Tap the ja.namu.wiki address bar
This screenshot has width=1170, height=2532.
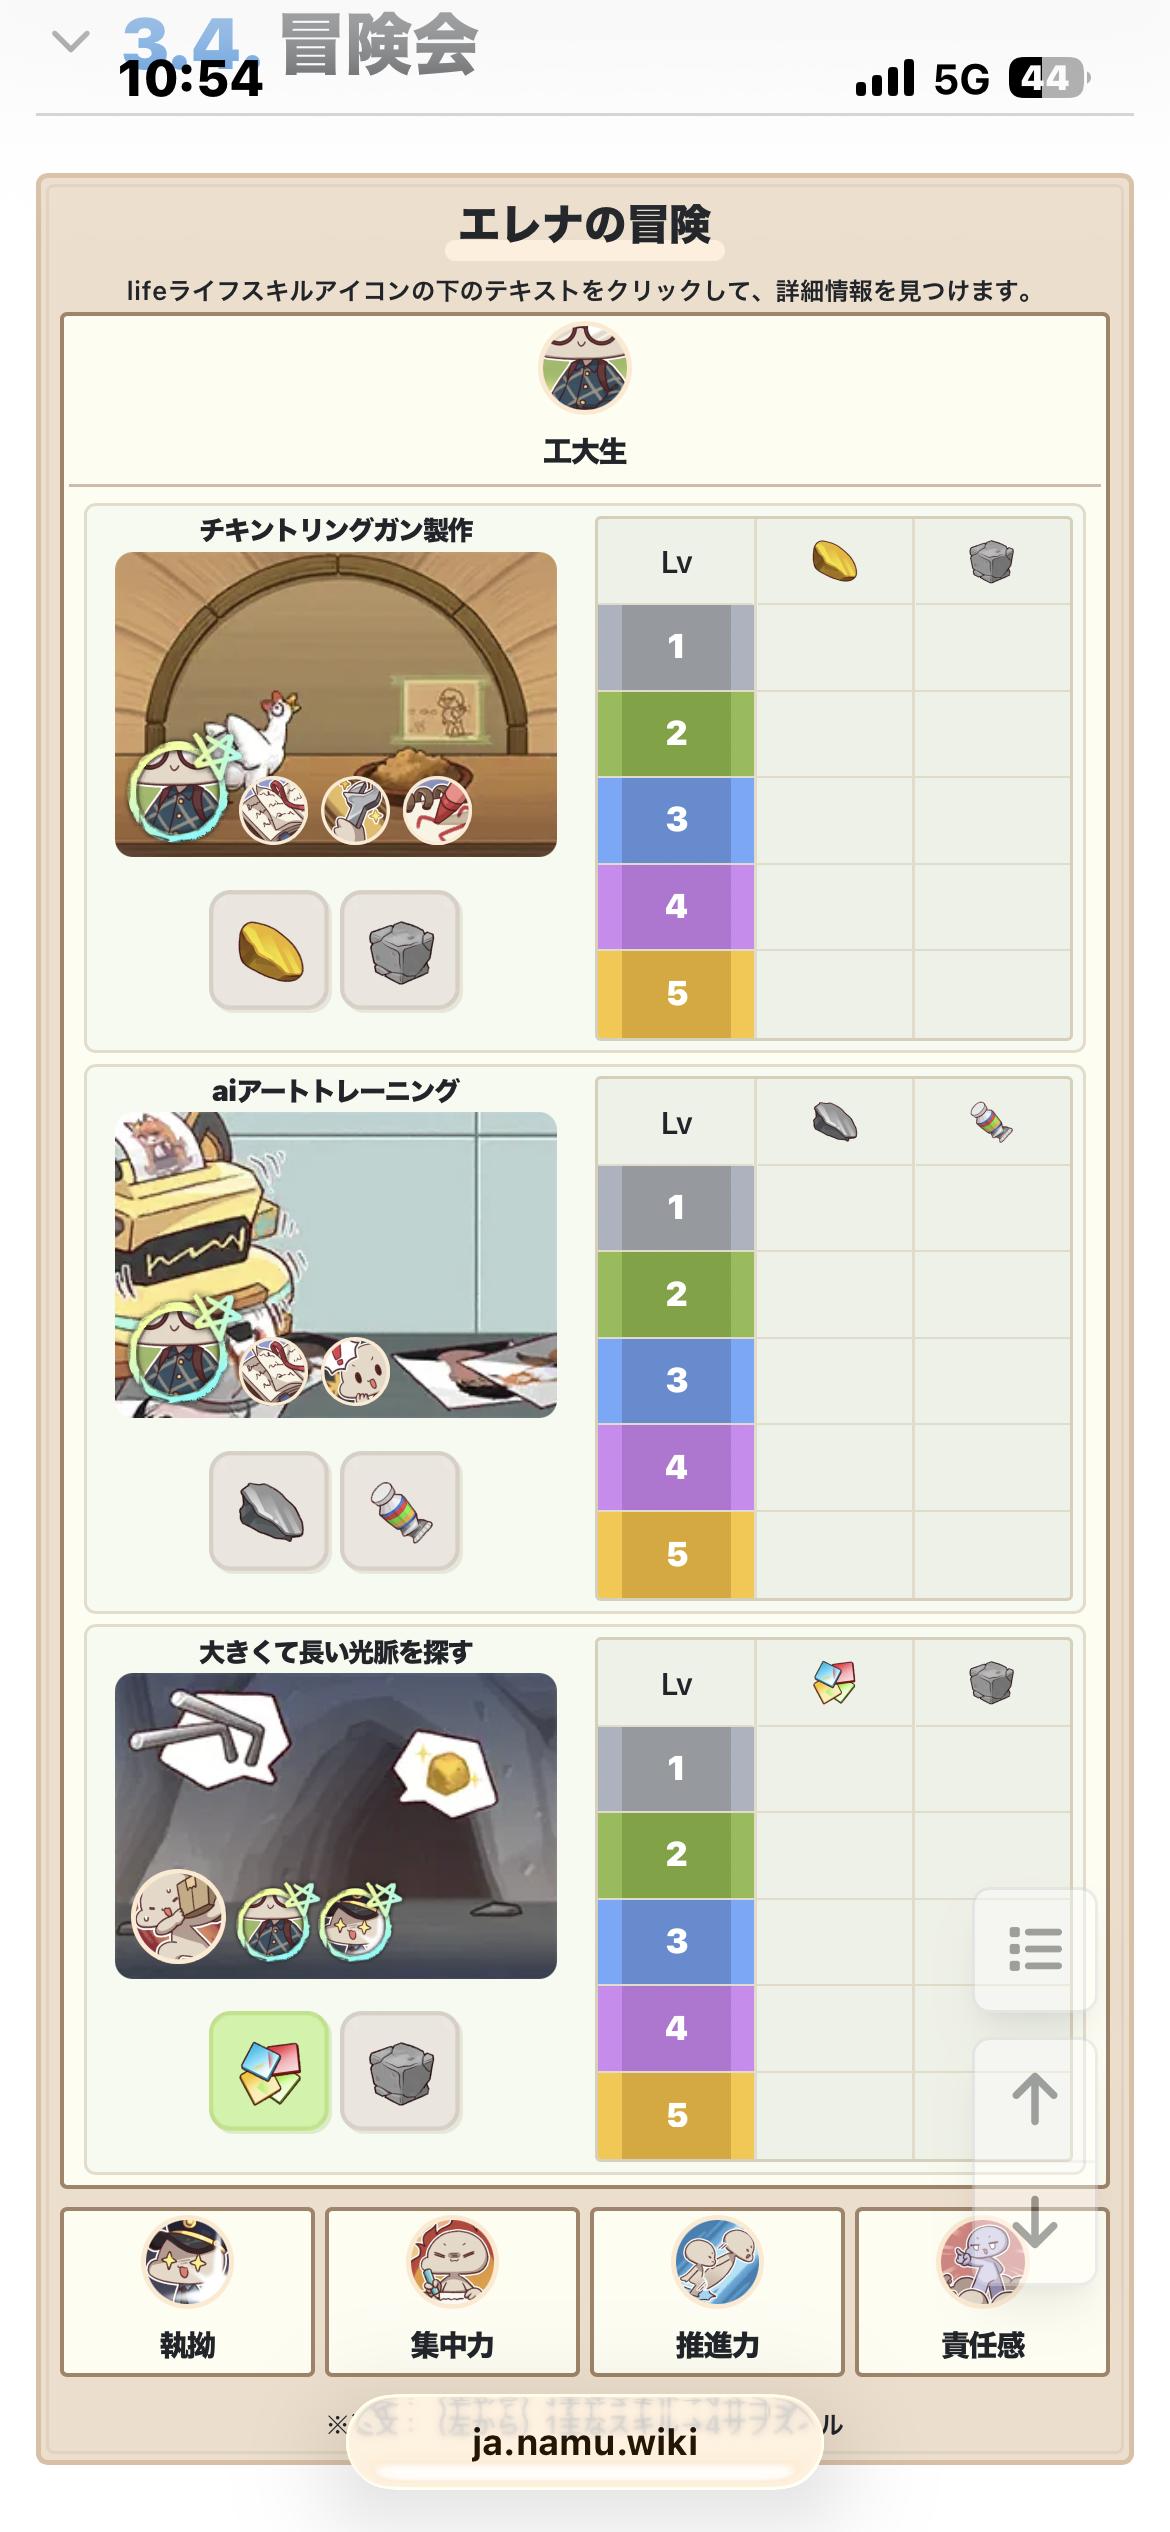coord(585,2443)
